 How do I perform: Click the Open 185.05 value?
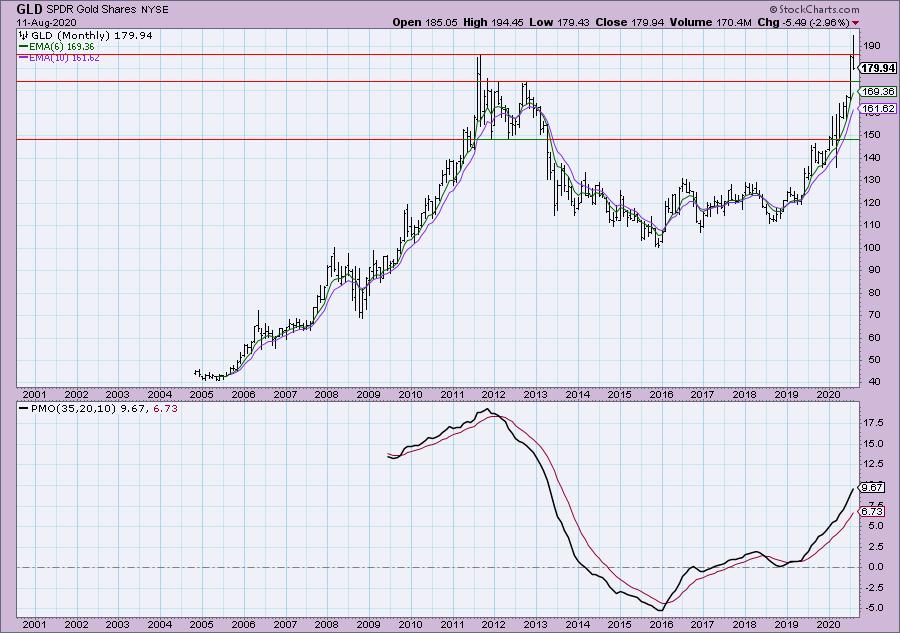coord(425,22)
